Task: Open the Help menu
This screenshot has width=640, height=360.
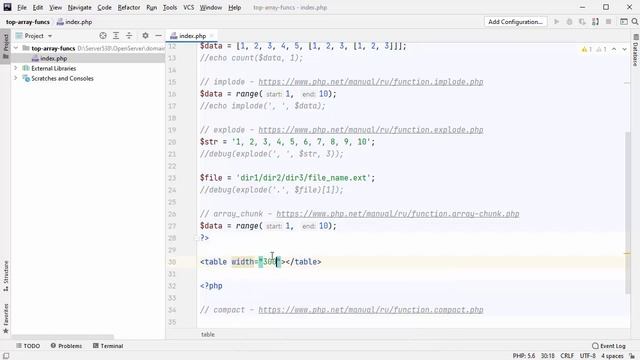Action: click(x=234, y=7)
